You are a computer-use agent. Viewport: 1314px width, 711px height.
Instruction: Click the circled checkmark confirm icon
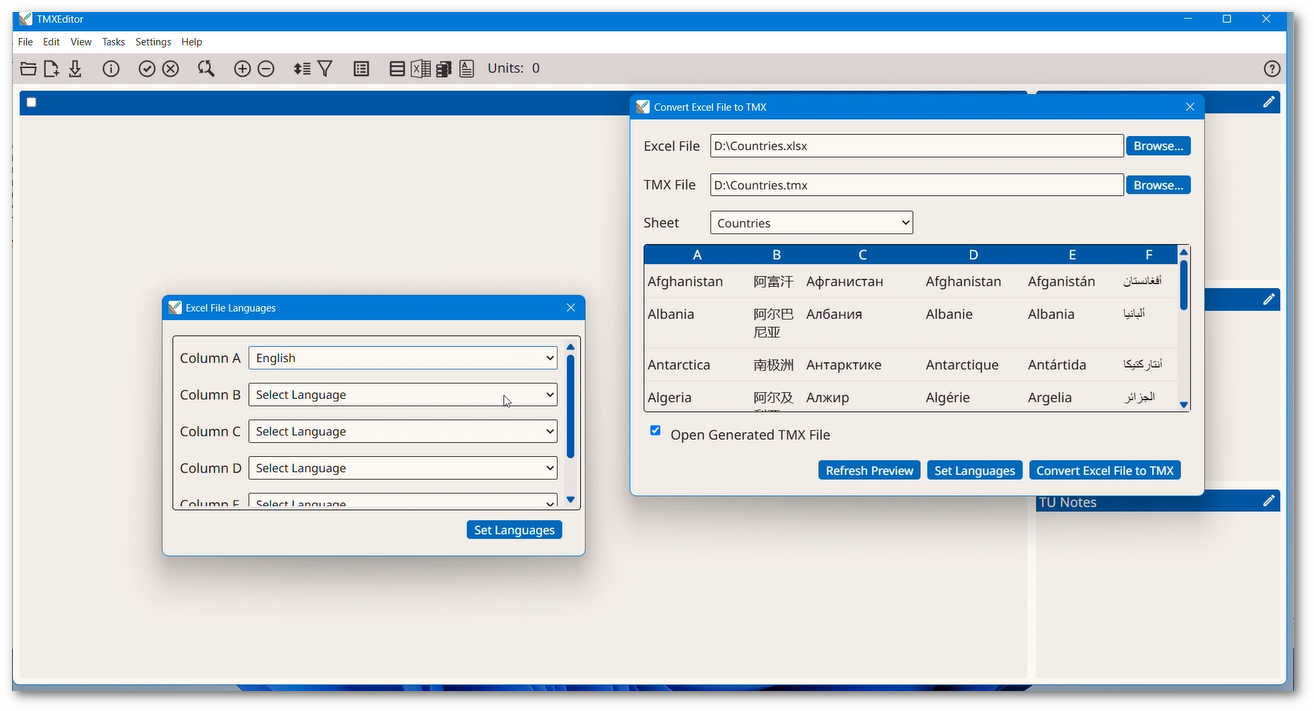coord(147,69)
